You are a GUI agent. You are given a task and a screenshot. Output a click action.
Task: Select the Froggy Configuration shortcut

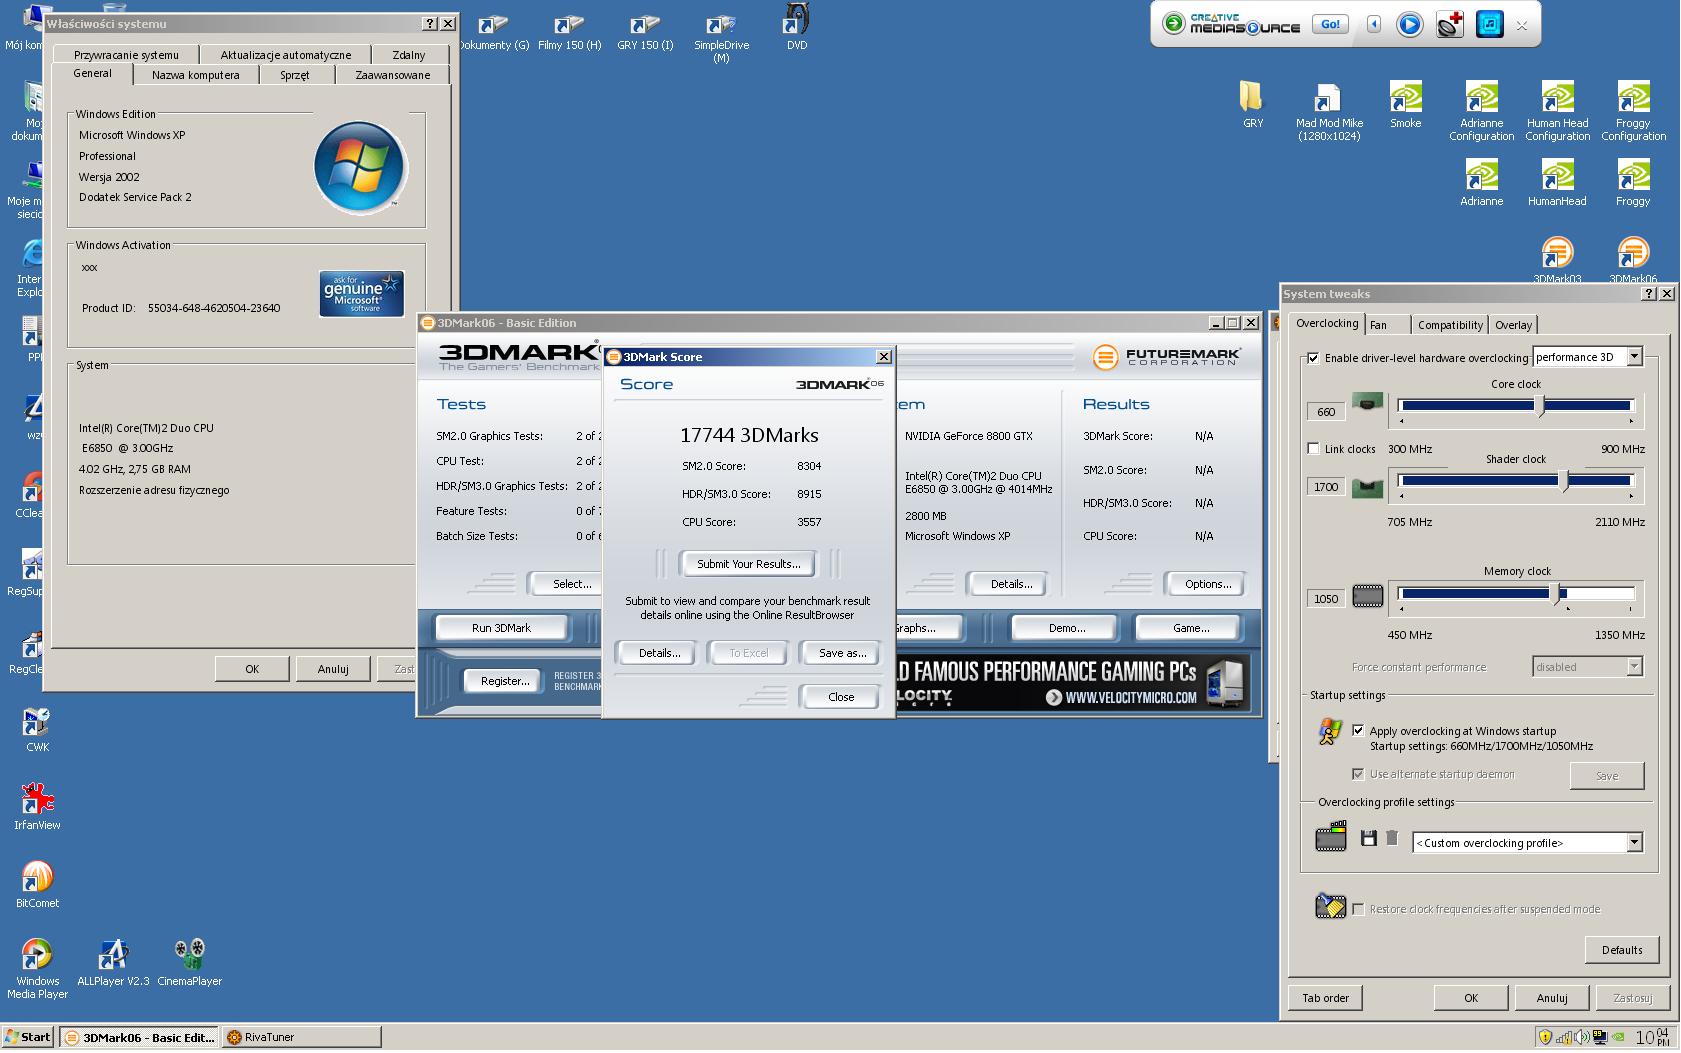[x=1633, y=112]
